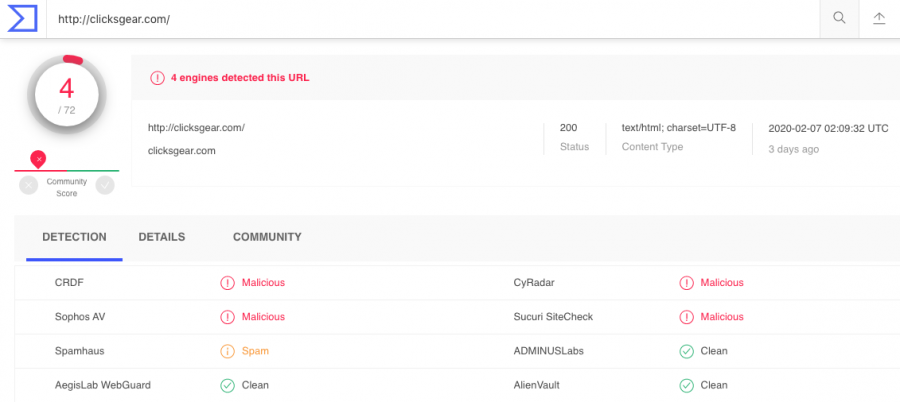
Task: Click the 'text/html; charset=UTF-8' content type
Action: click(678, 127)
